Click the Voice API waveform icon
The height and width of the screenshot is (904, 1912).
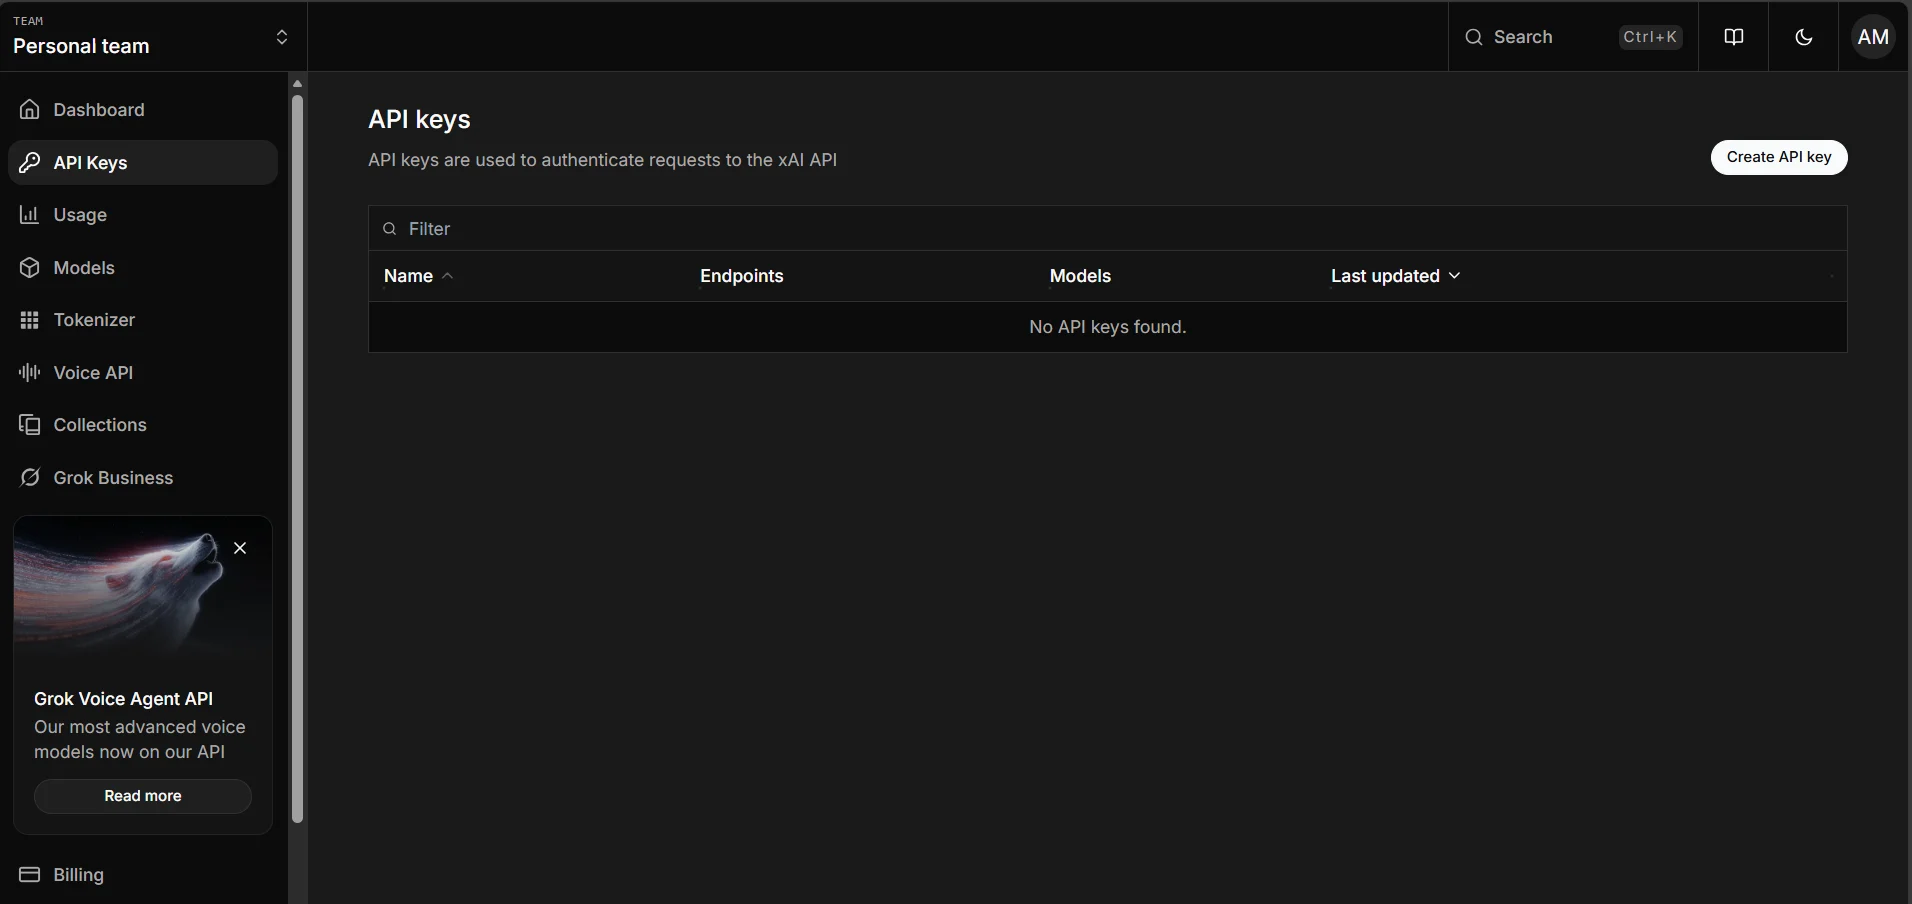(30, 373)
